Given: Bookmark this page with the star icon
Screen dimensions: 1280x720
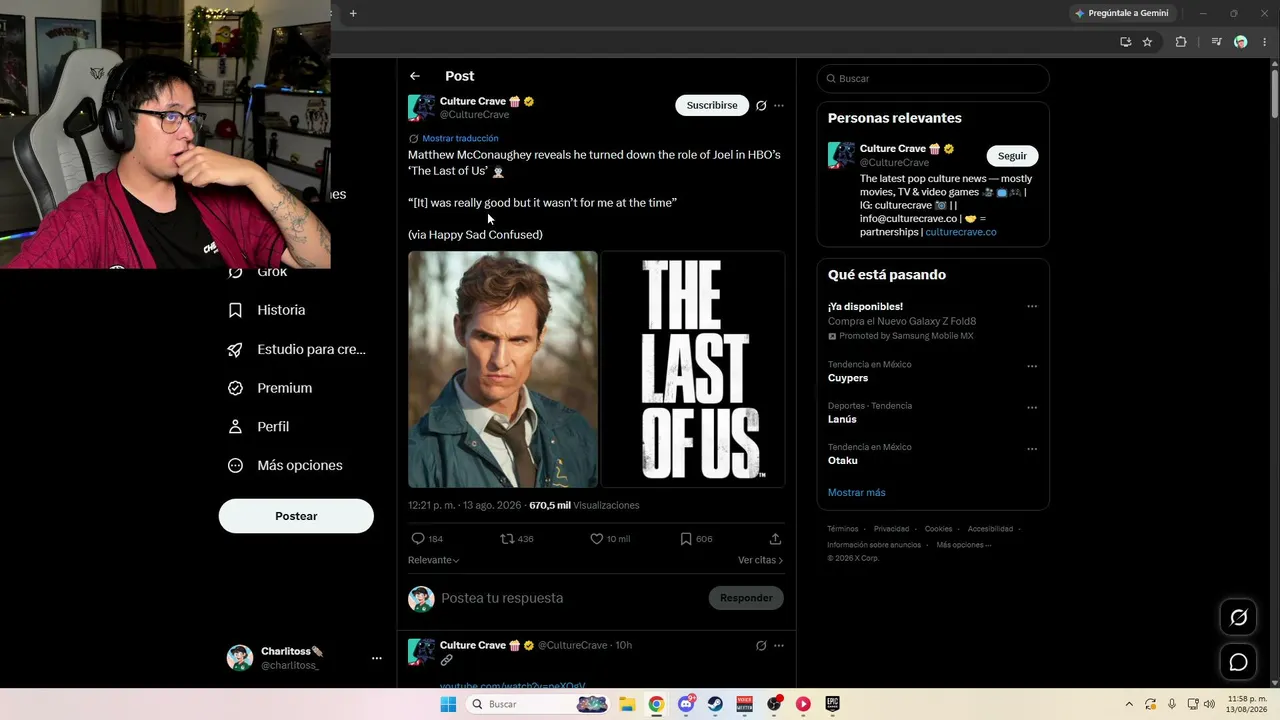Looking at the screenshot, I should point(1147,42).
